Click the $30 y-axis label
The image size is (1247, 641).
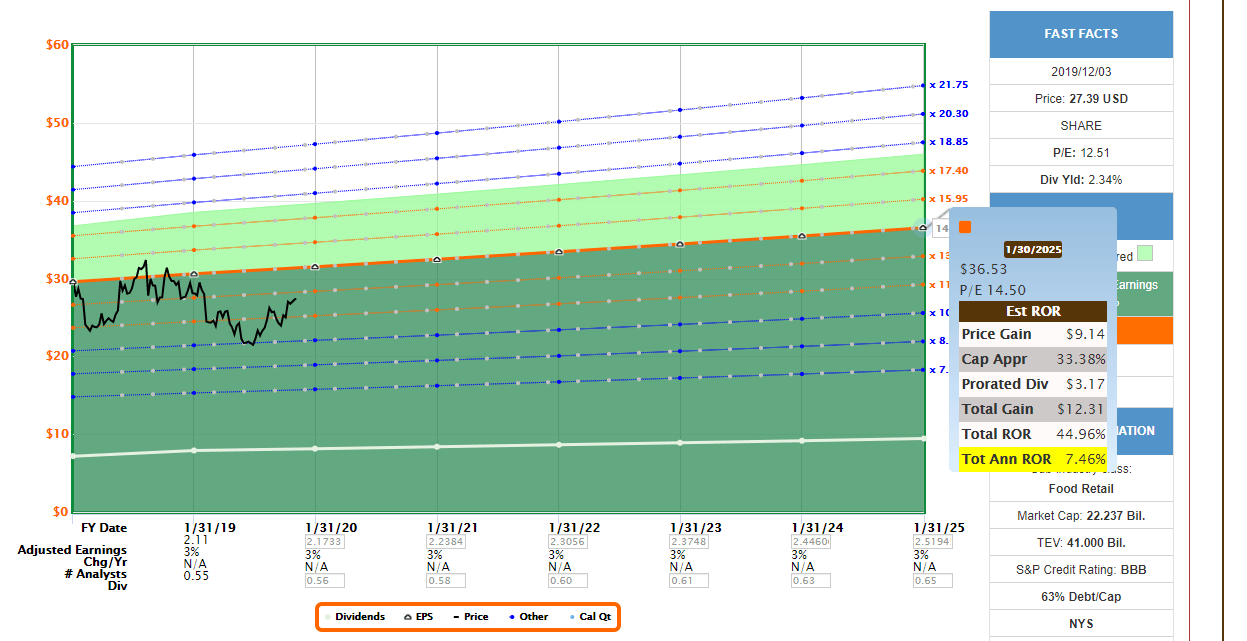[x=57, y=278]
